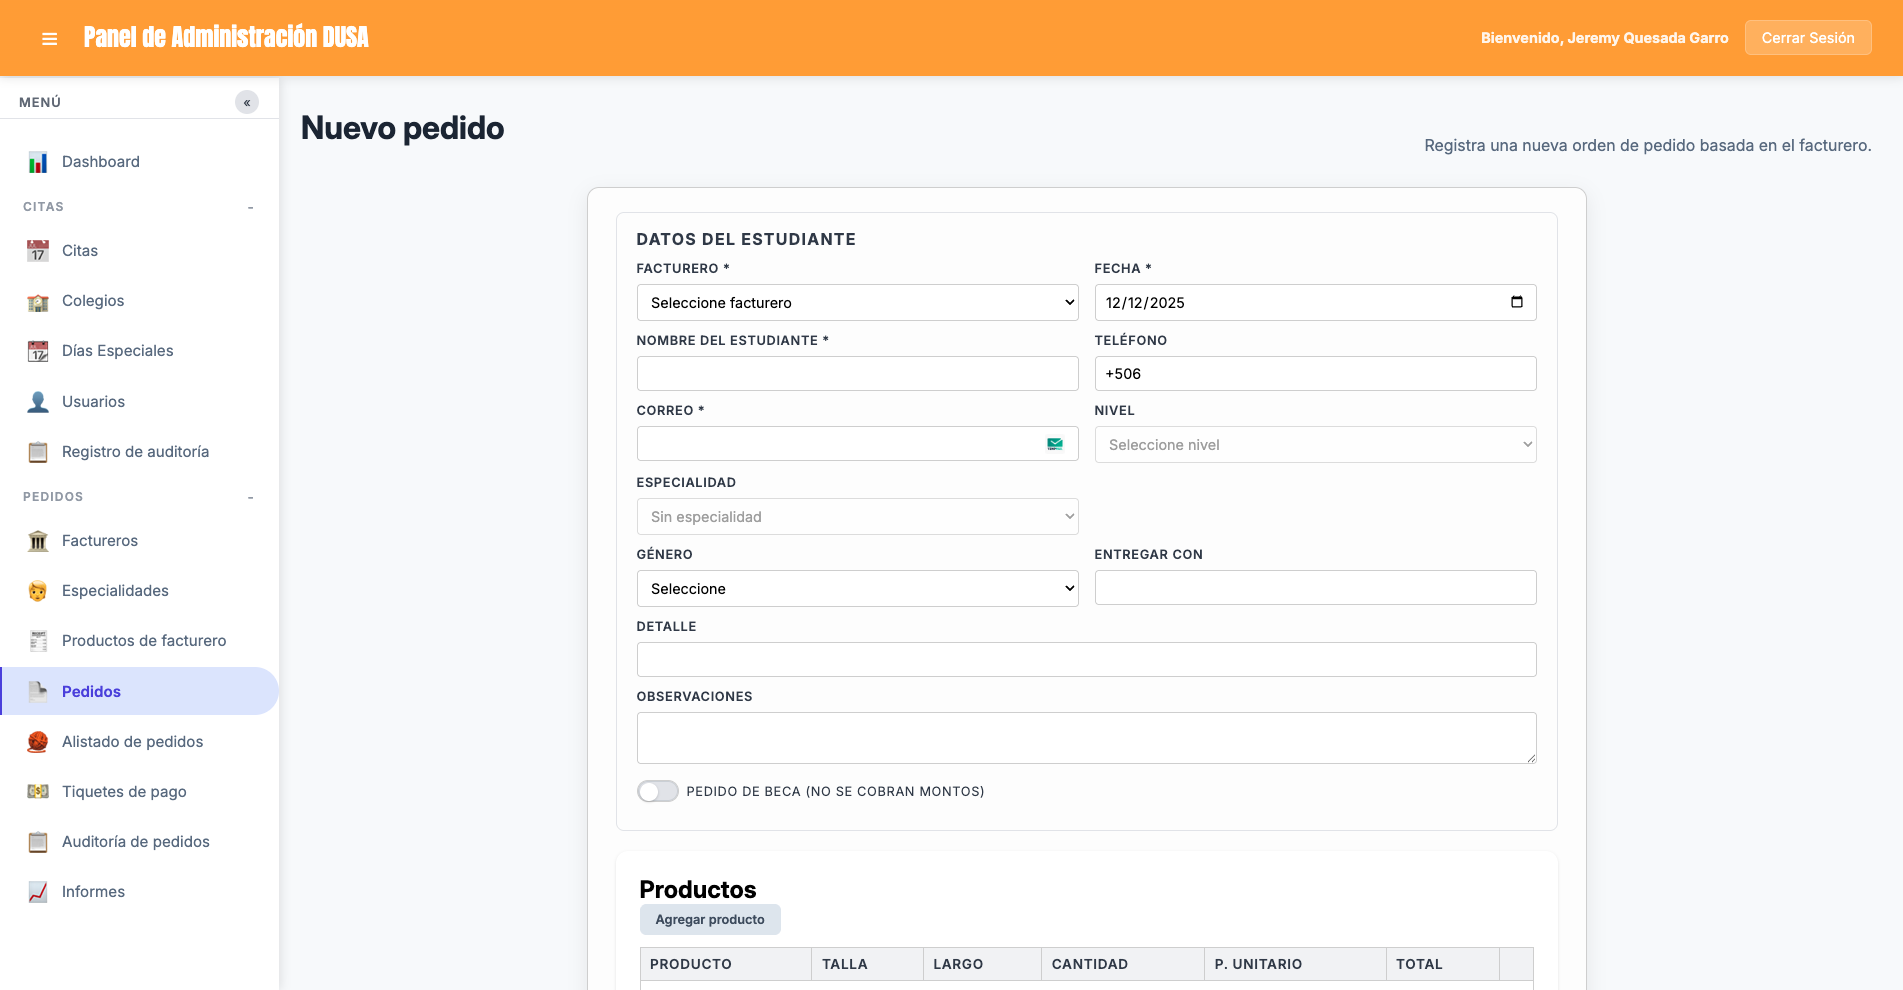Open Registro de auditoría menu item
Image resolution: width=1903 pixels, height=990 pixels.
point(135,452)
